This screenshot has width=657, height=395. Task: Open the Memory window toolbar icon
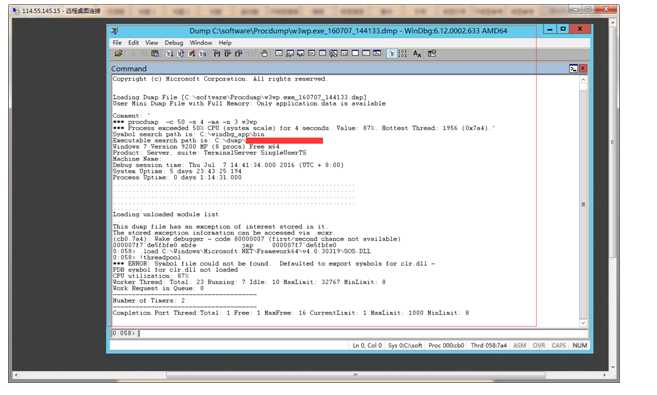(322, 53)
